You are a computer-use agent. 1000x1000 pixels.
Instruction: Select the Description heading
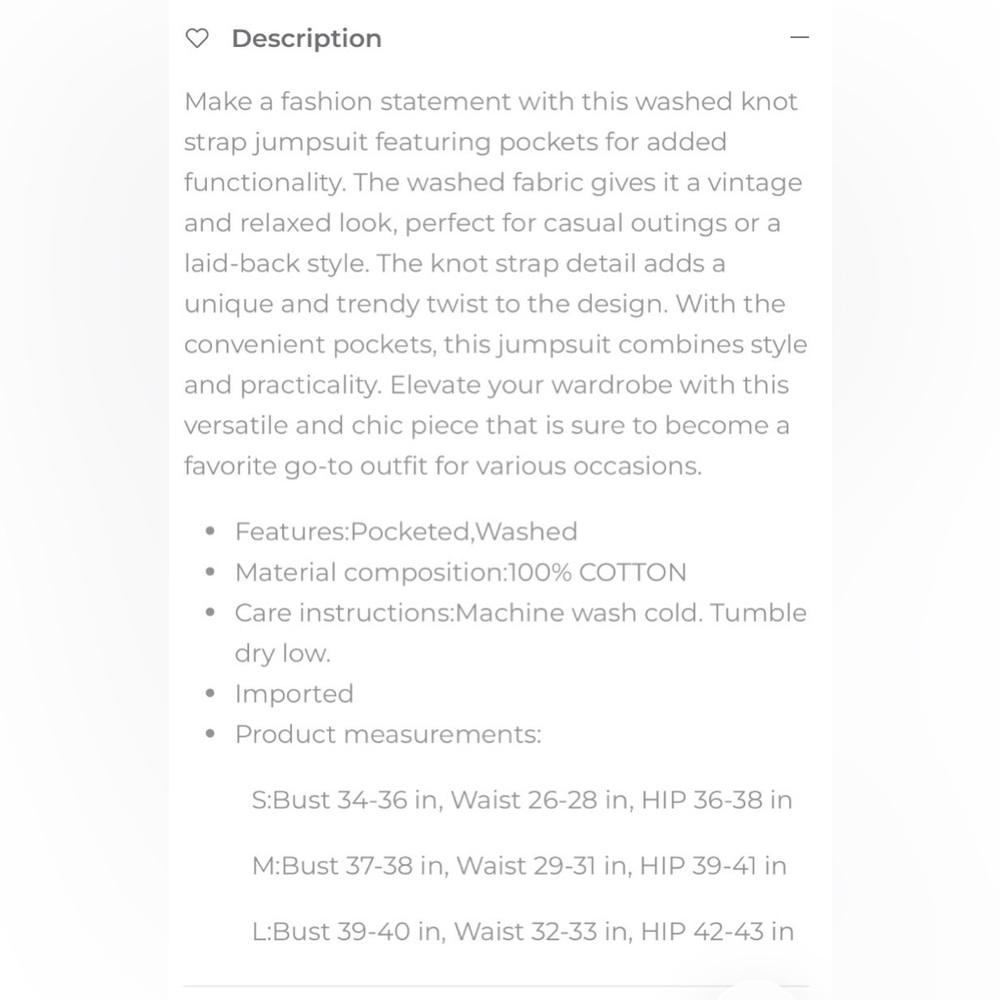(x=306, y=38)
